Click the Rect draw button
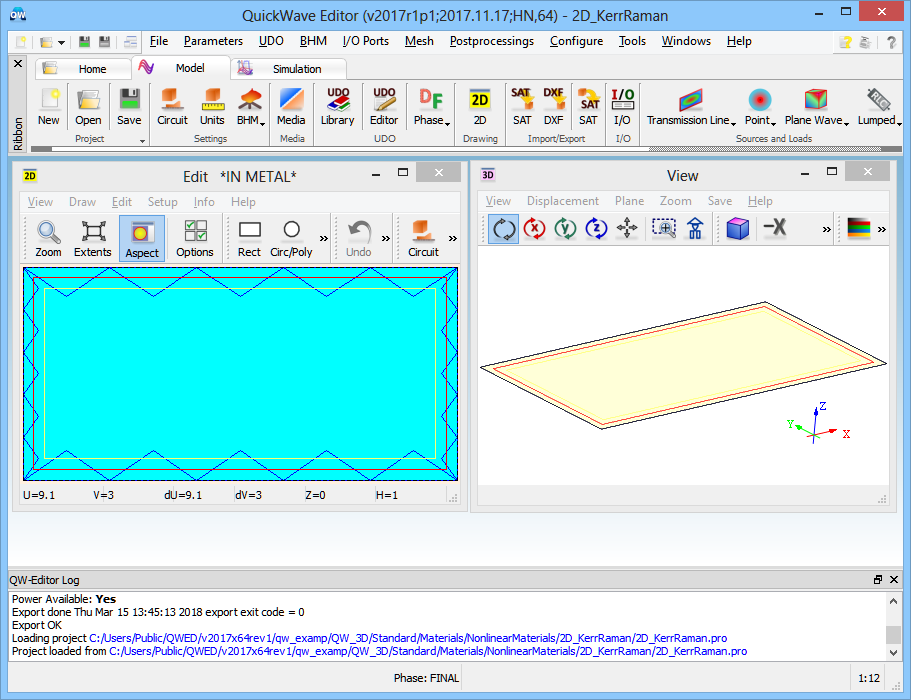Image resolution: width=911 pixels, height=700 pixels. coord(249,239)
